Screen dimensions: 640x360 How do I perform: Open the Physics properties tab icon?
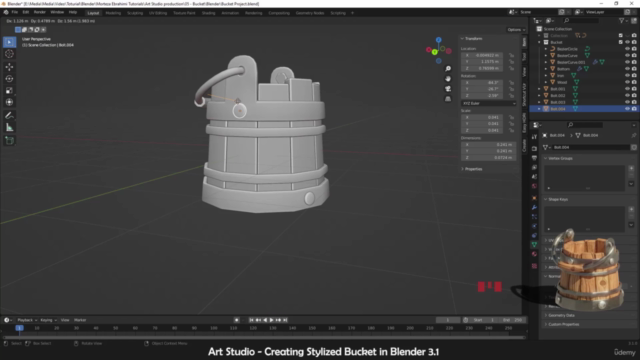coord(534,226)
